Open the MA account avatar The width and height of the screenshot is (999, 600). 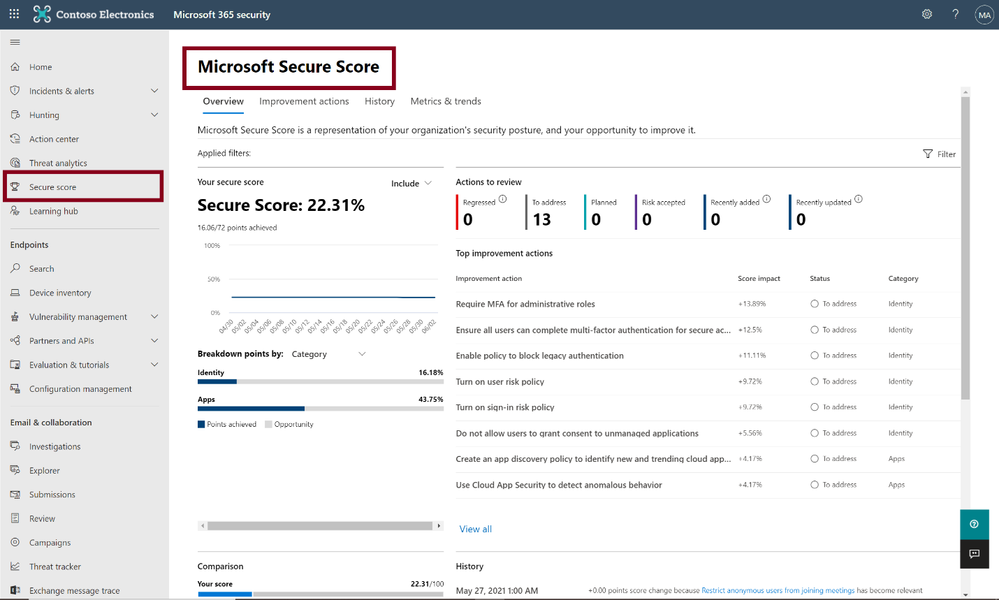984,15
